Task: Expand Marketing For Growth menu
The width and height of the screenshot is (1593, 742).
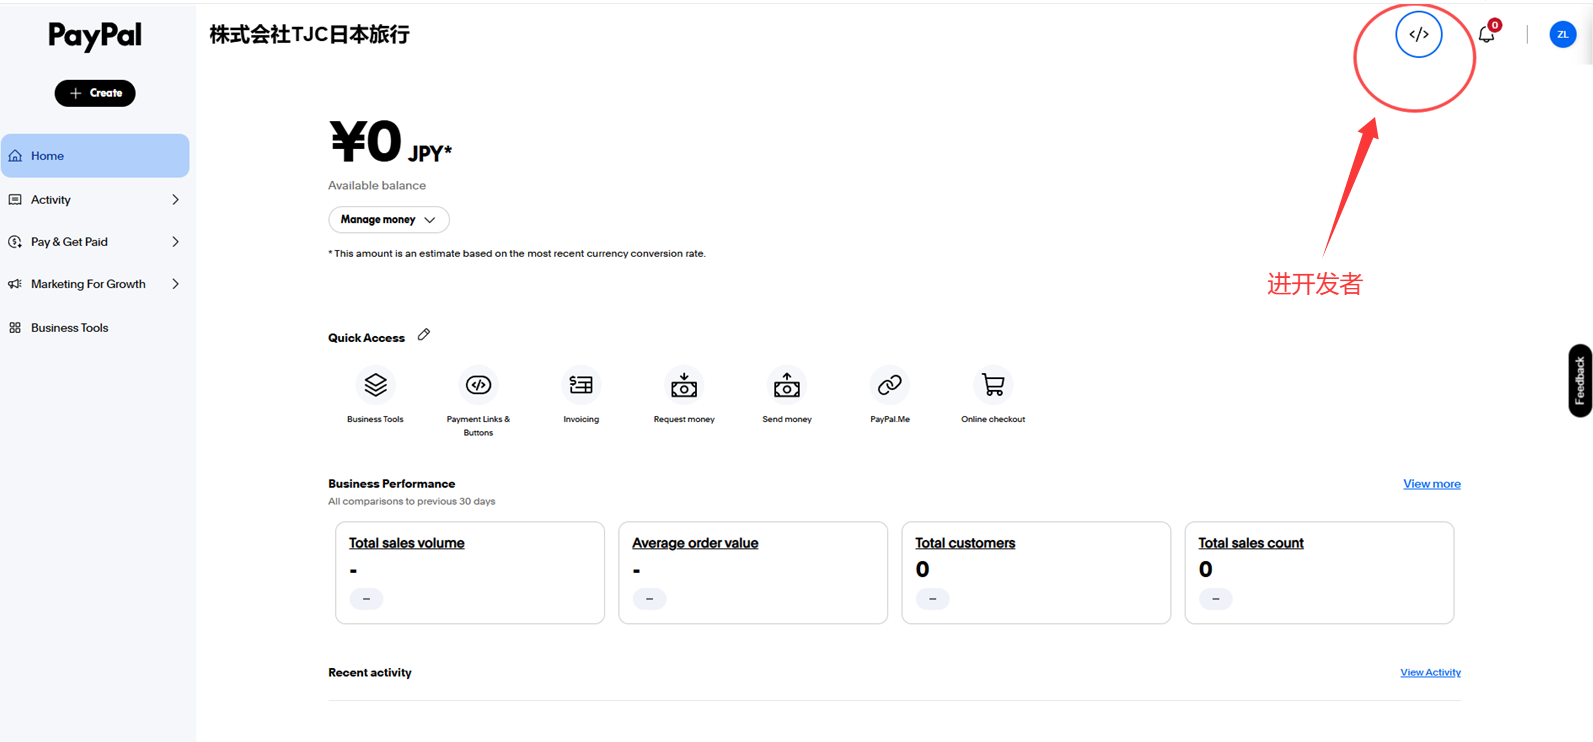Action: (x=95, y=284)
